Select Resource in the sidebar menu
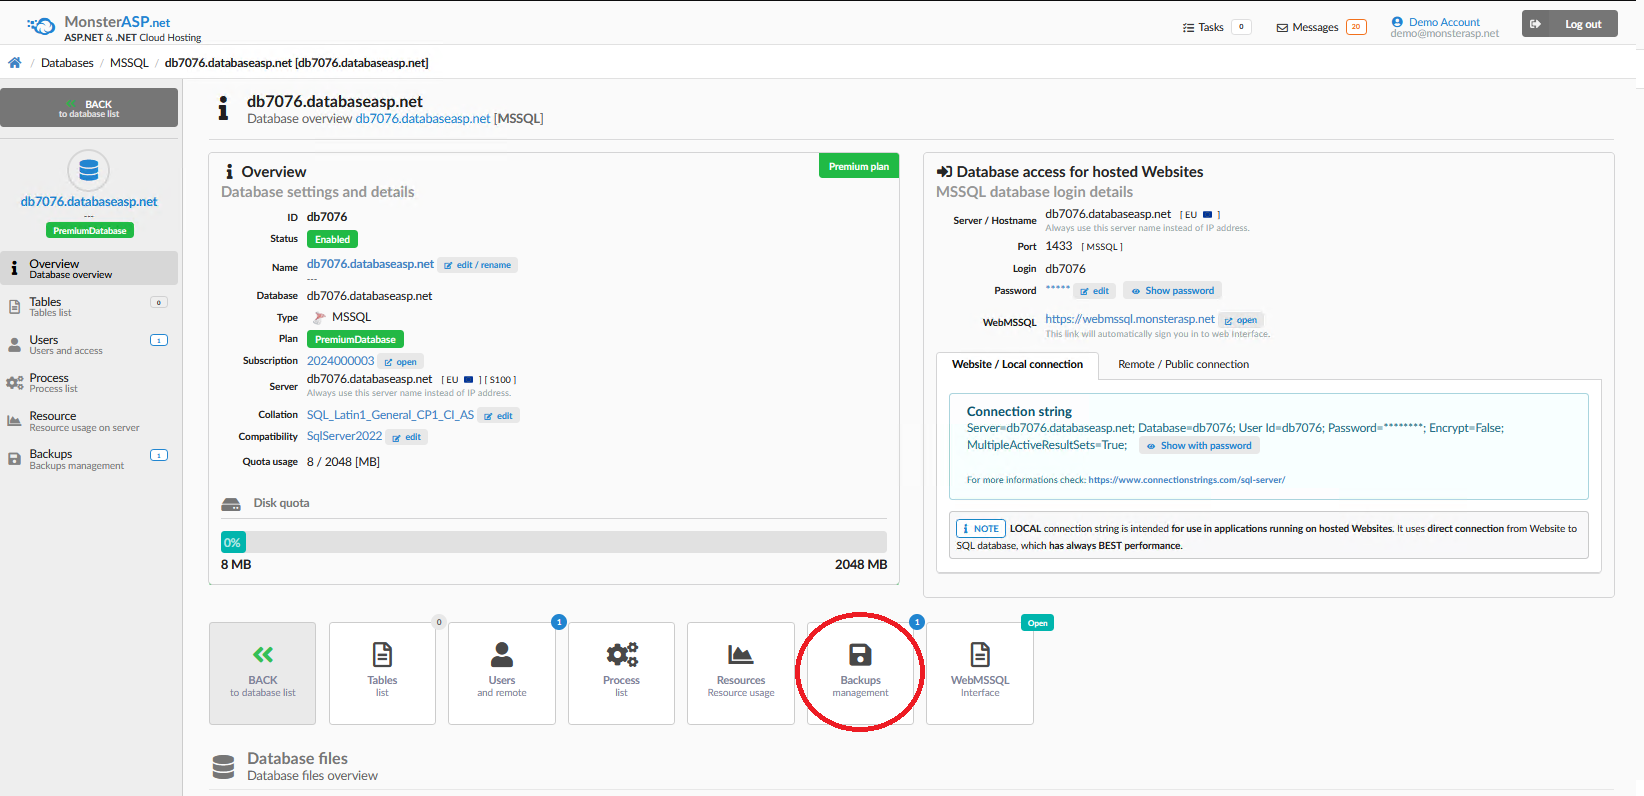 [x=89, y=421]
